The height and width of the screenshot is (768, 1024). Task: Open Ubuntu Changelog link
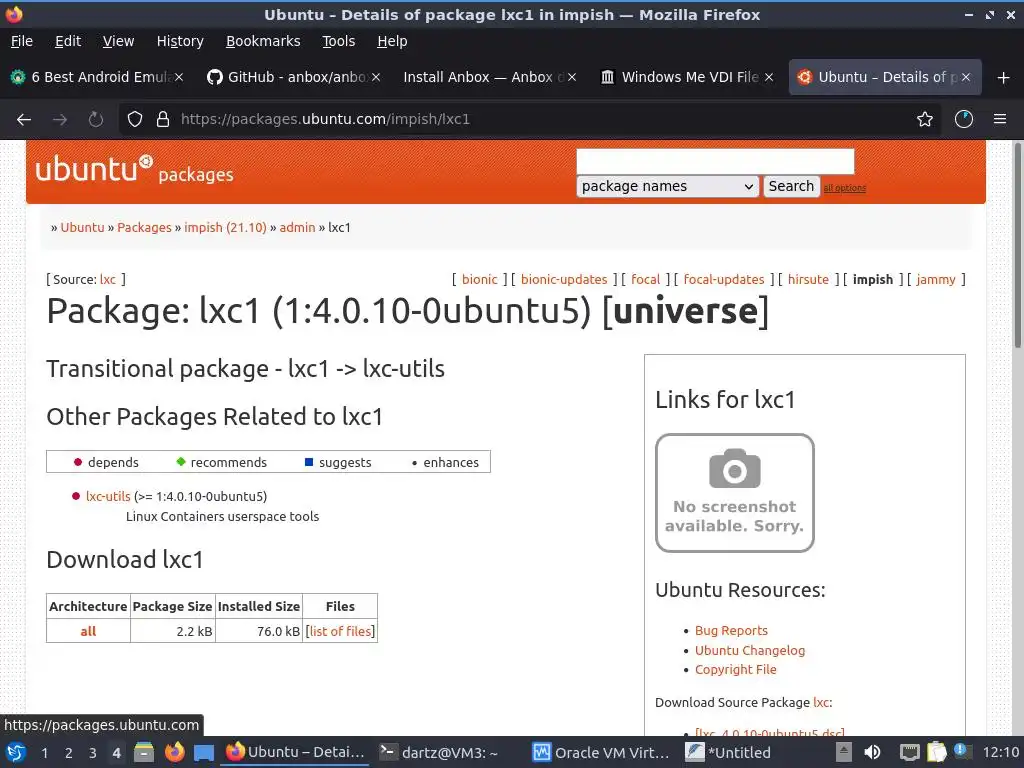[750, 650]
